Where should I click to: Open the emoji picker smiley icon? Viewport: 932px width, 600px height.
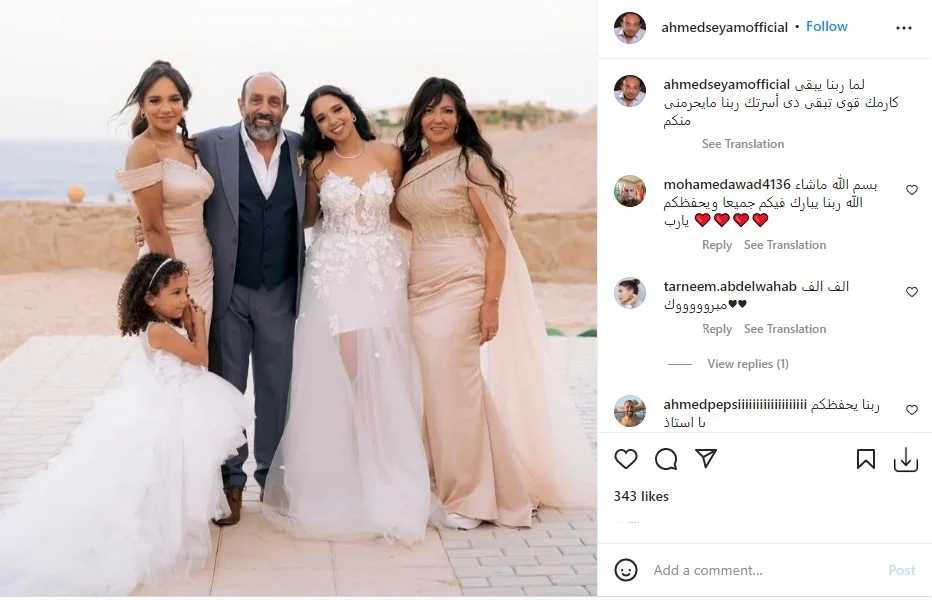click(625, 570)
